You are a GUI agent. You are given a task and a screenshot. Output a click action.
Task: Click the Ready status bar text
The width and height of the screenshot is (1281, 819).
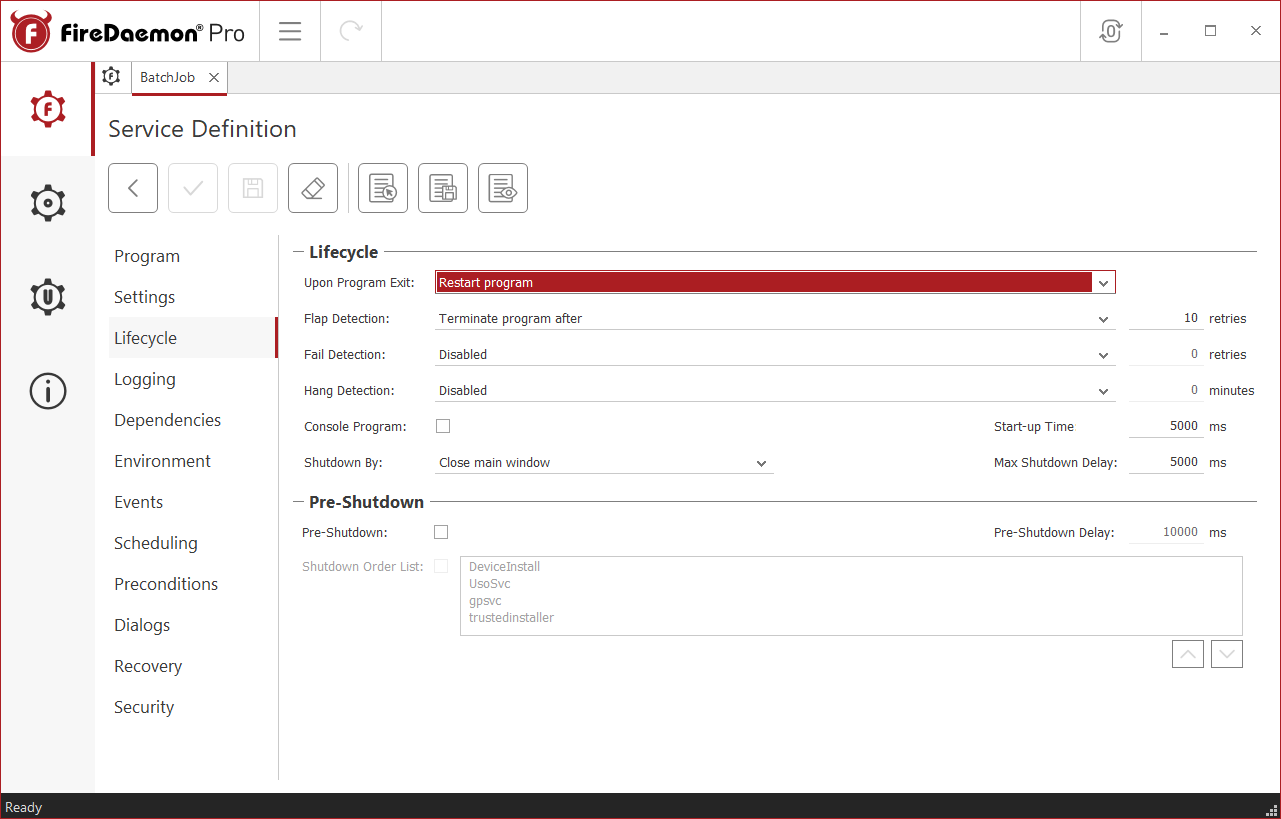click(24, 807)
